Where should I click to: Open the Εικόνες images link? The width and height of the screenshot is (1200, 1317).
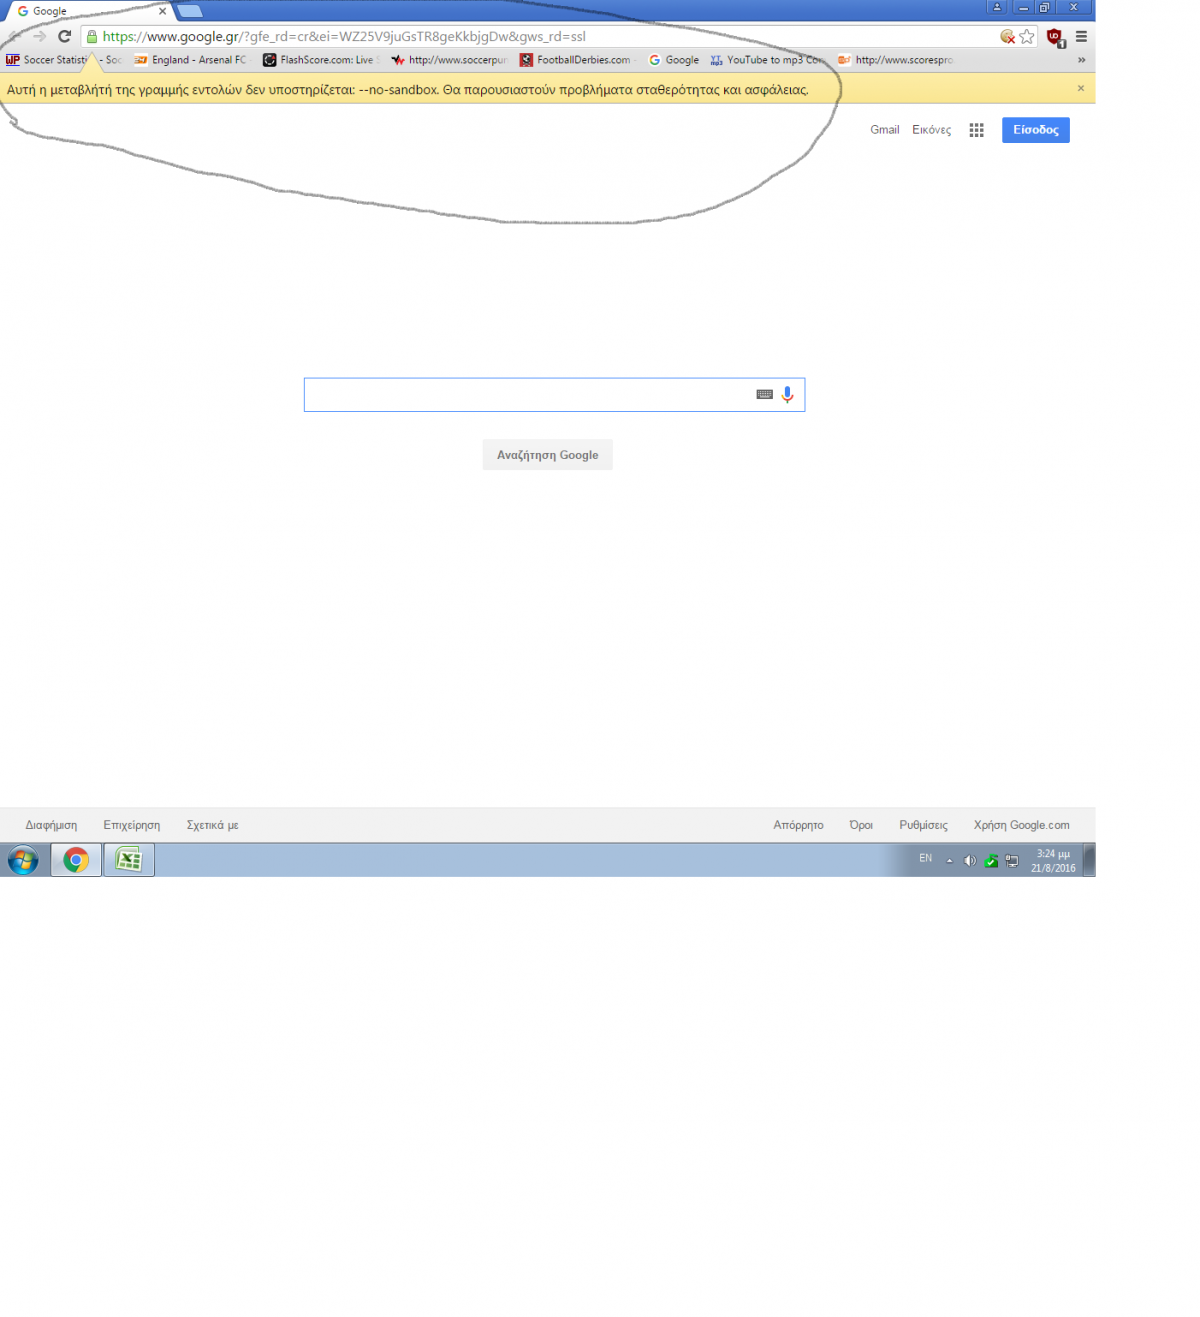click(x=931, y=130)
